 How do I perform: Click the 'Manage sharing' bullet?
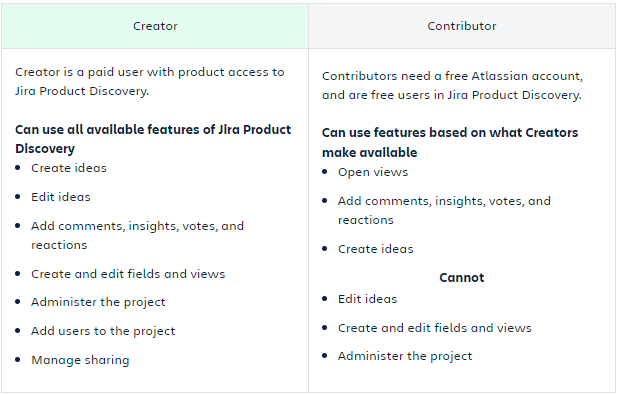tap(81, 360)
